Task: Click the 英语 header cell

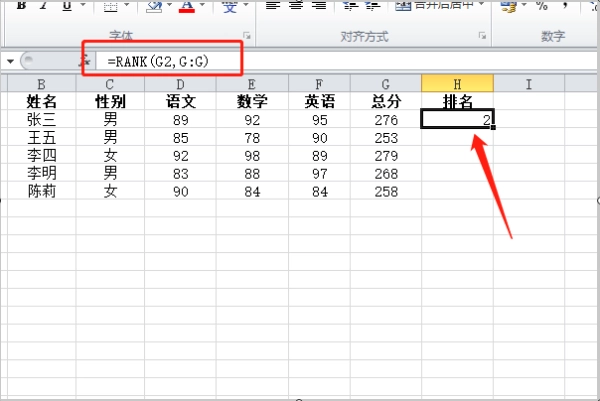Action: pos(319,101)
